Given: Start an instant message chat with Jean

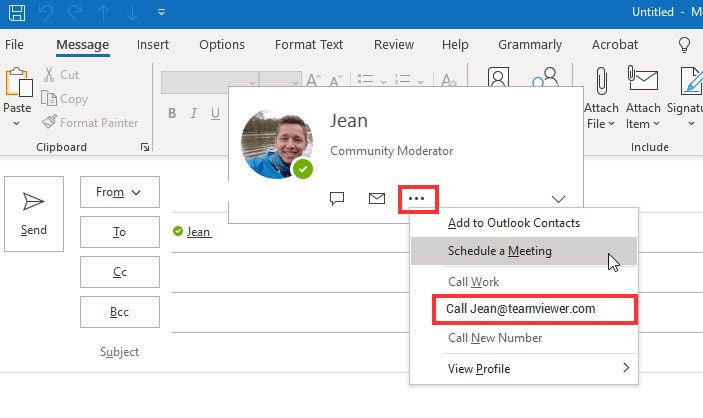Looking at the screenshot, I should click(337, 198).
